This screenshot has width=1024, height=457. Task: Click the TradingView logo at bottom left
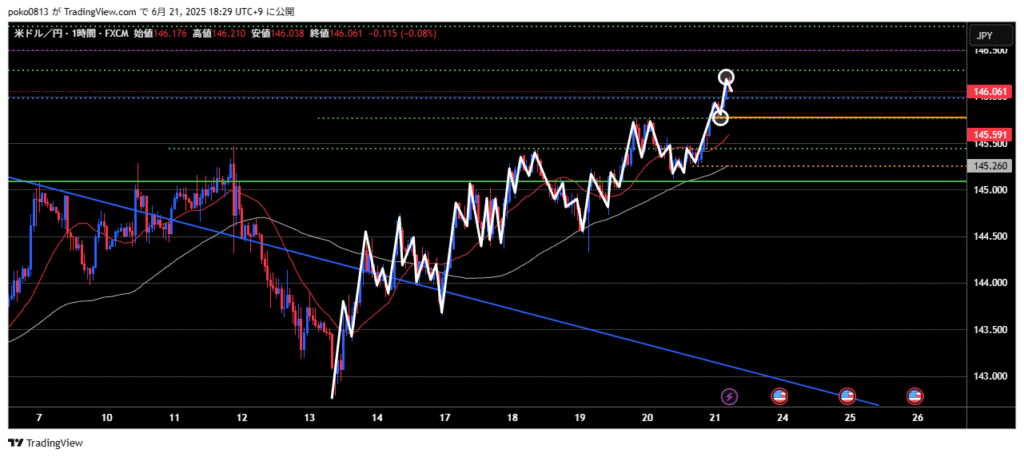click(47, 443)
